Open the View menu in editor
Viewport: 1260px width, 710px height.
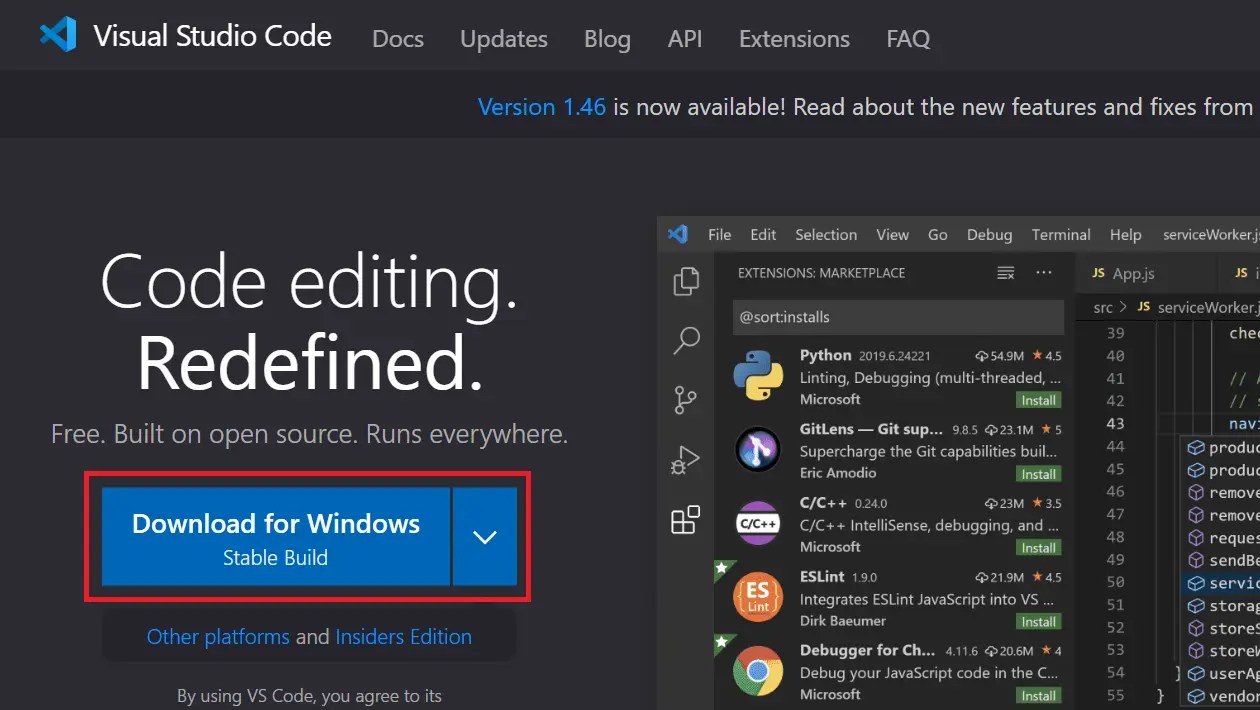pos(893,235)
